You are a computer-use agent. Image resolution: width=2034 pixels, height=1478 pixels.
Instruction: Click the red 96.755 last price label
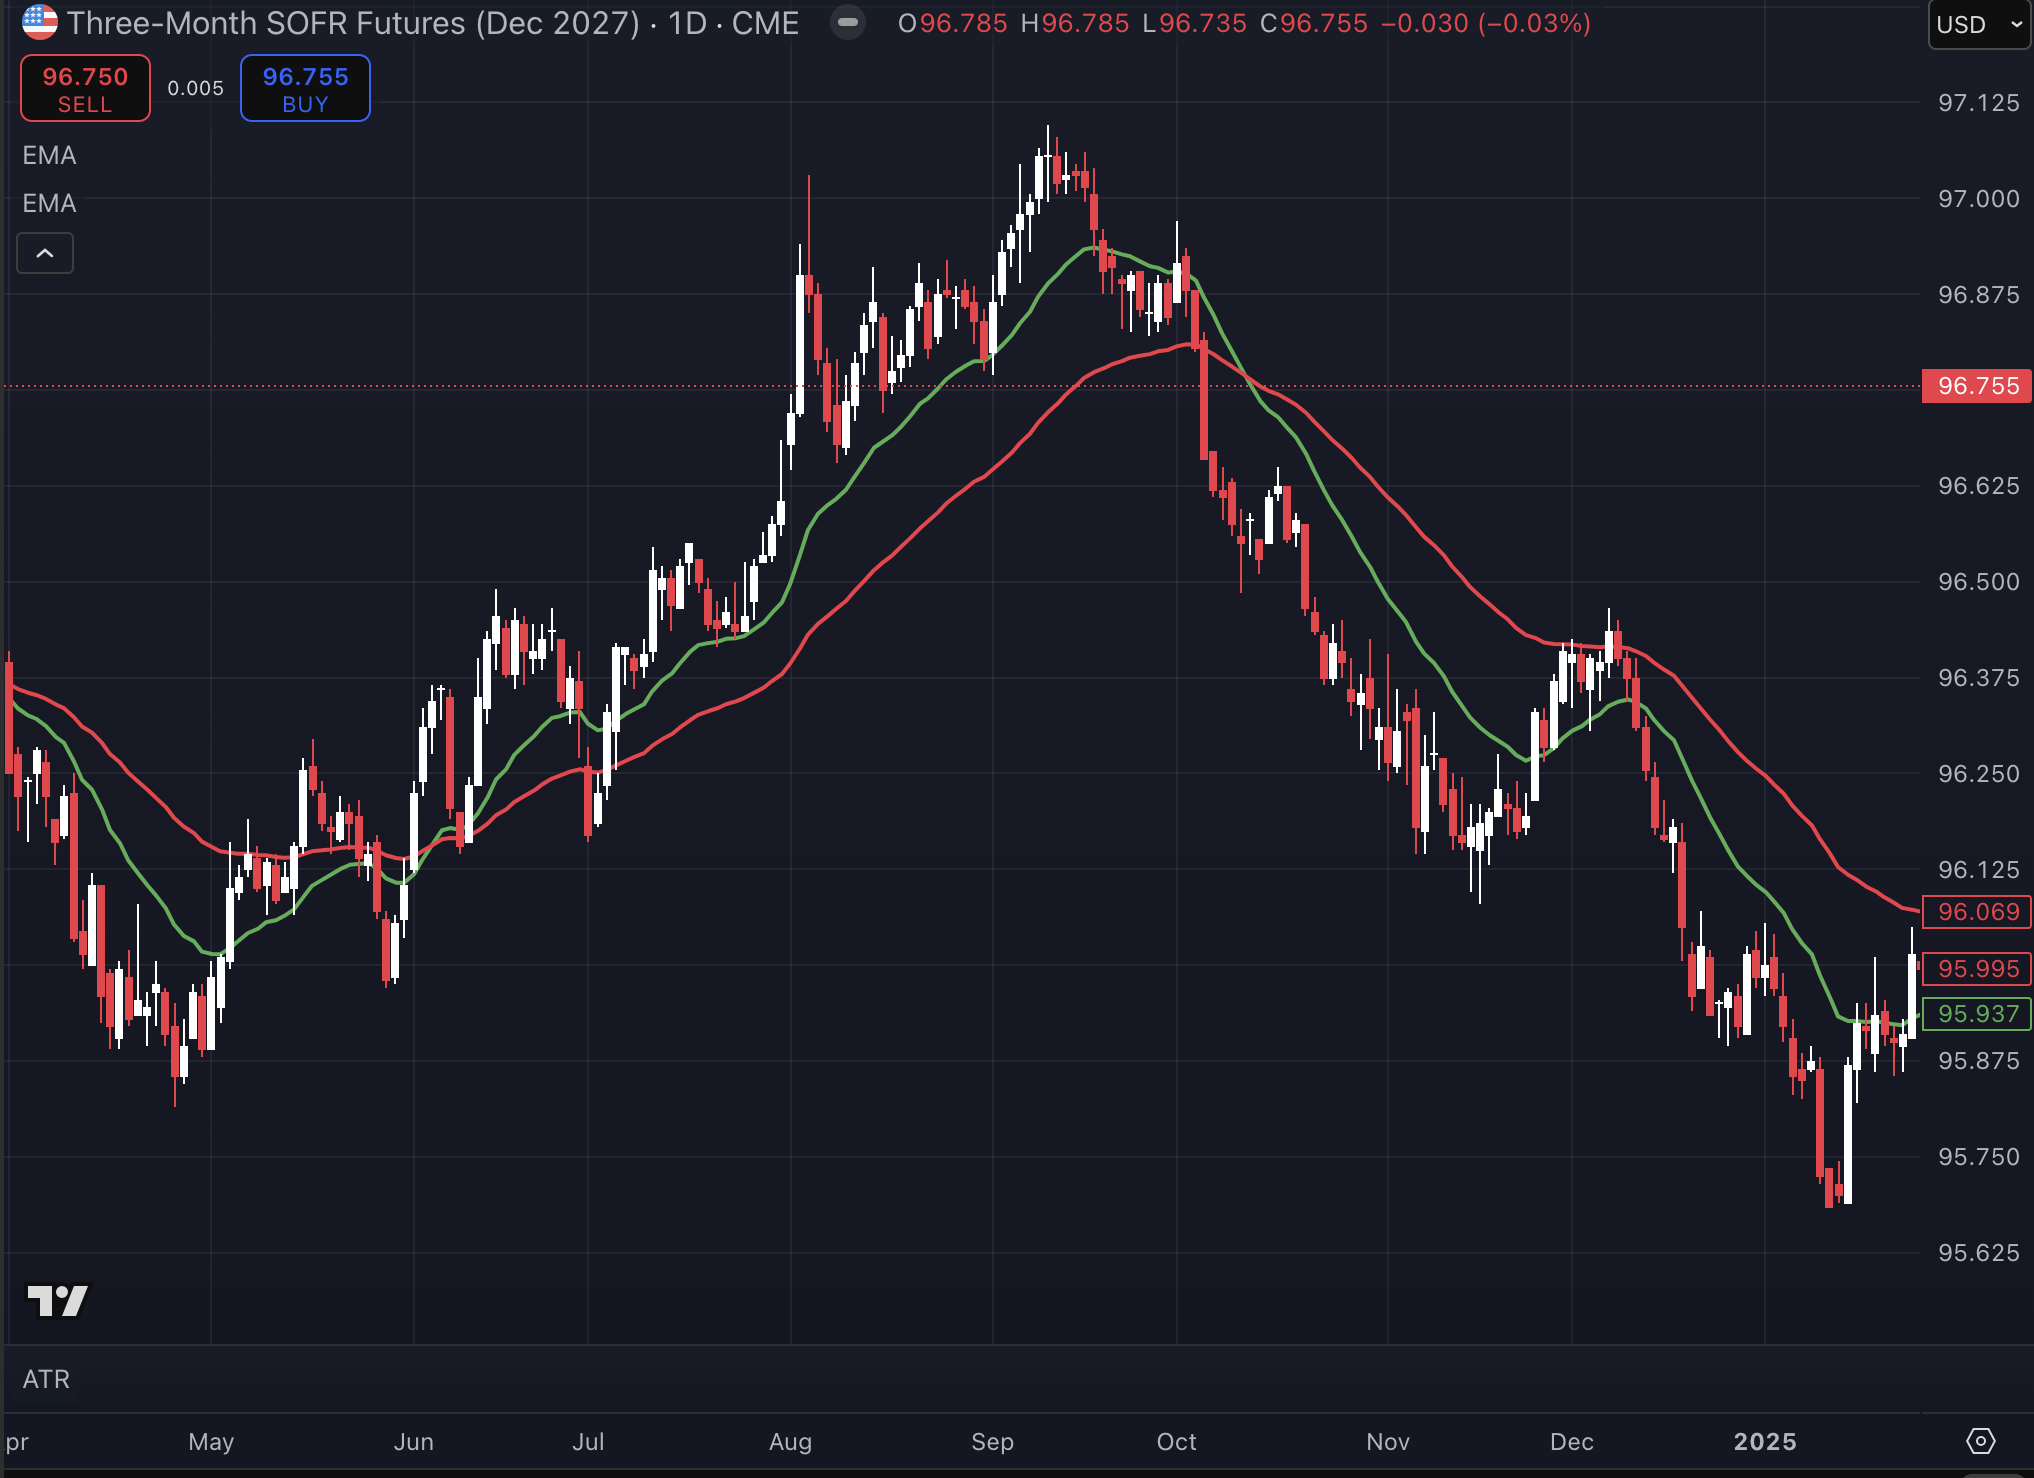[x=1976, y=386]
